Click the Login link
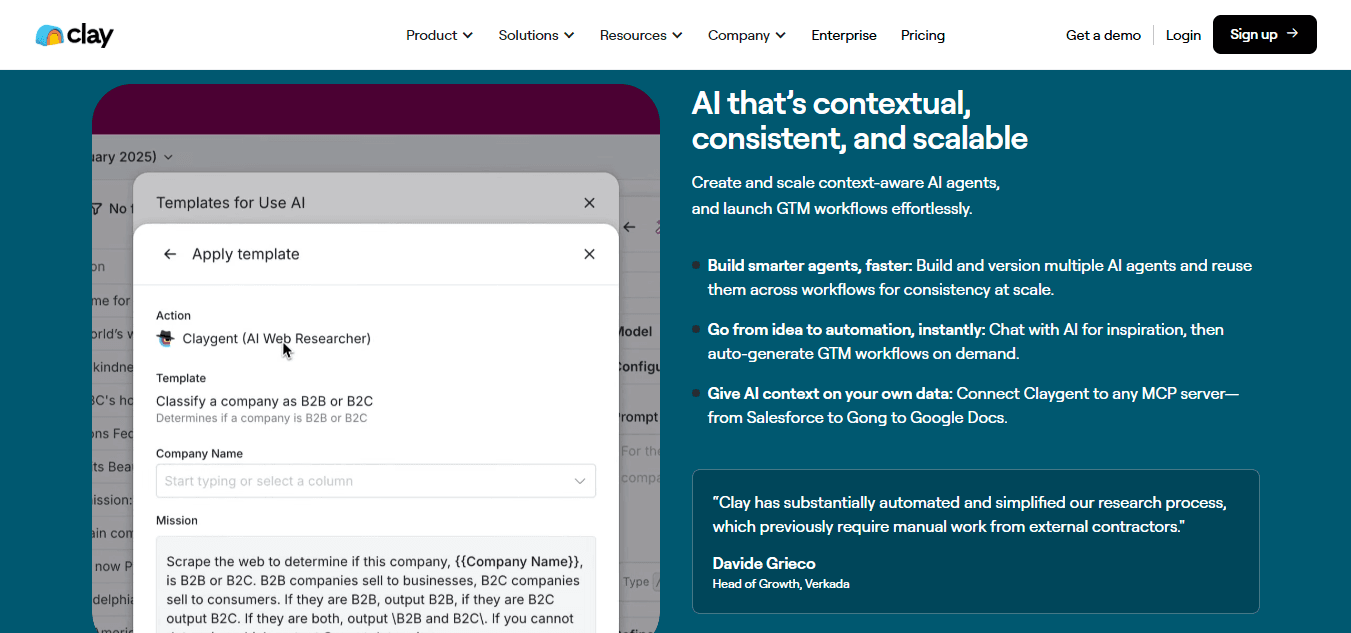 tap(1183, 35)
